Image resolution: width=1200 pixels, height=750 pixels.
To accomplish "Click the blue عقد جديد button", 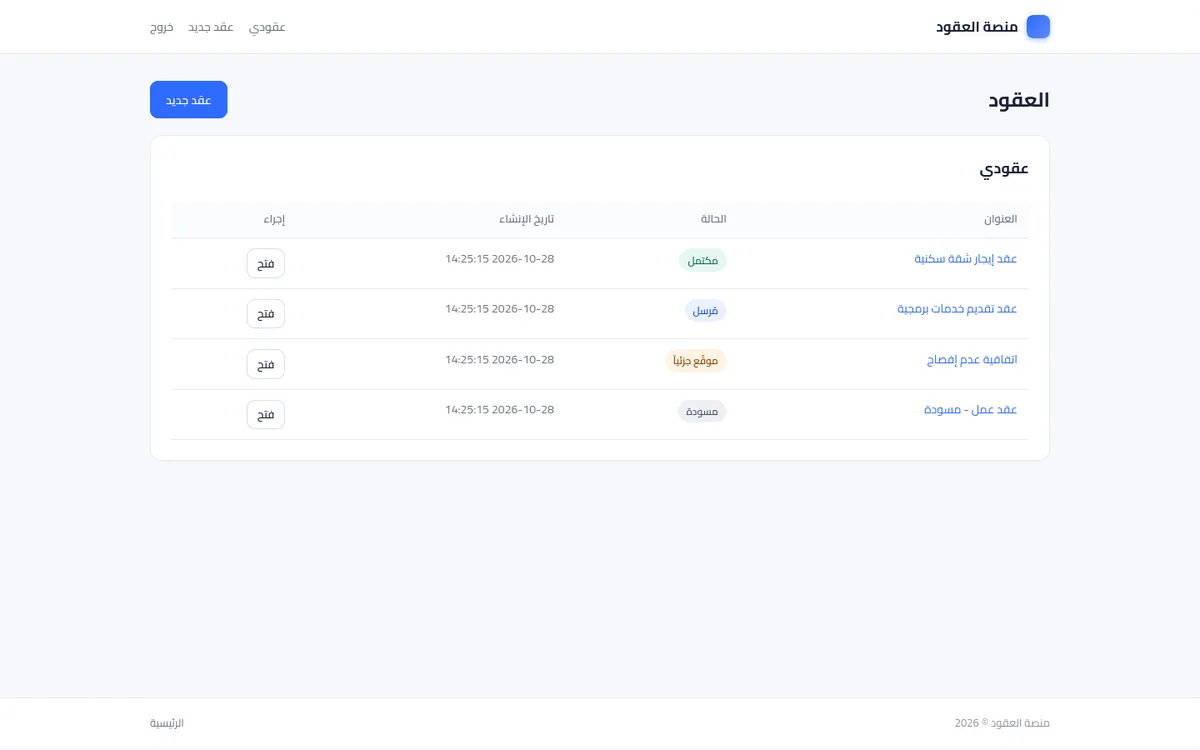I will 189,100.
